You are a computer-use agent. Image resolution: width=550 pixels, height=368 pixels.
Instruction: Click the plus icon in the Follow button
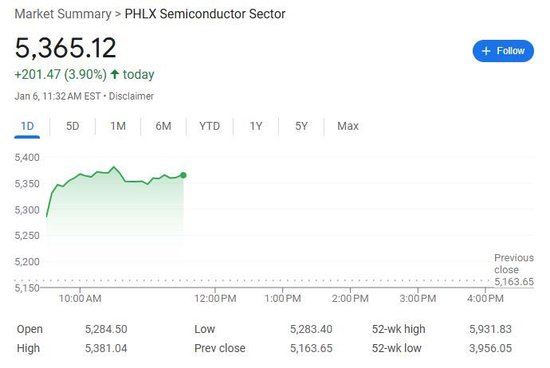point(486,51)
